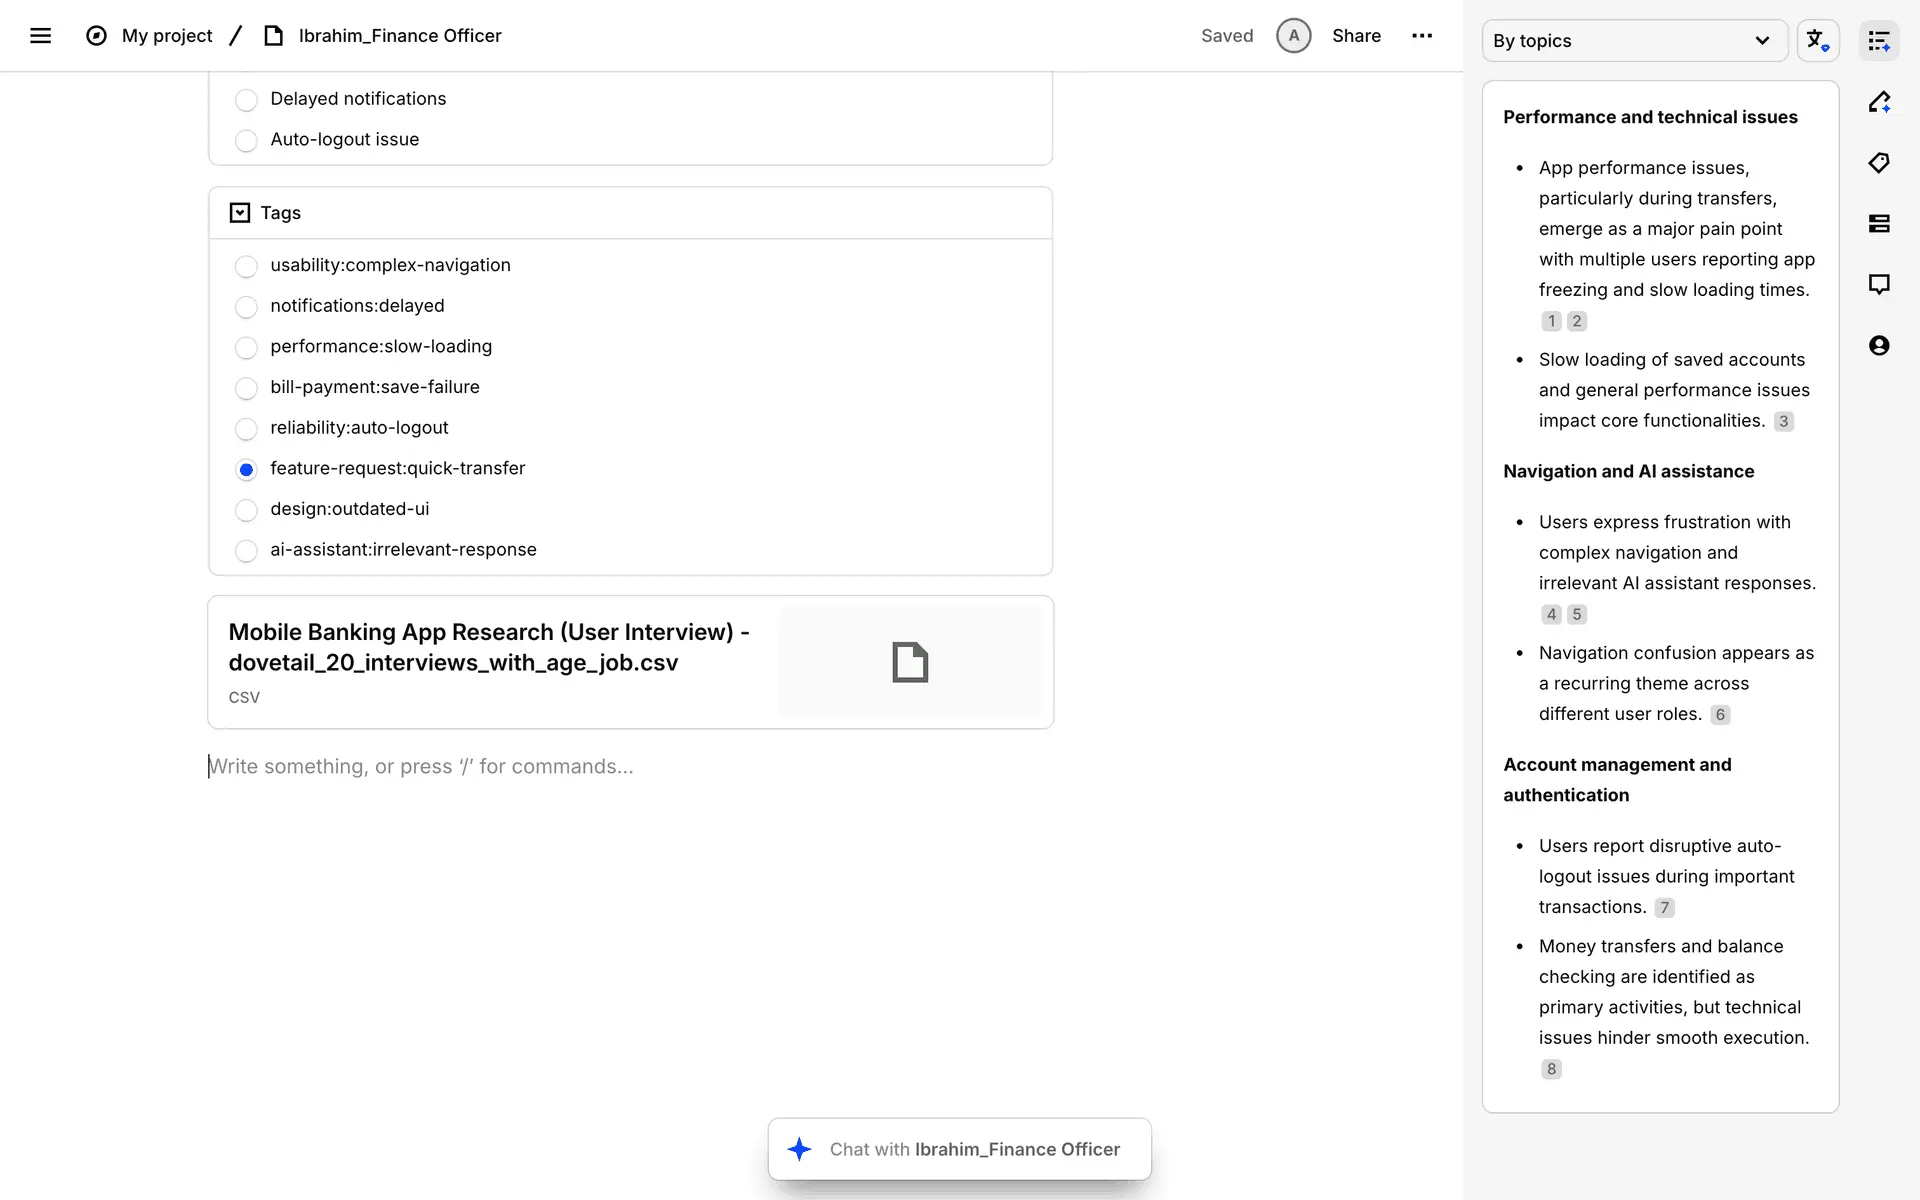Open the fields panel sidebar icon
1920x1200 pixels.
click(x=1879, y=224)
